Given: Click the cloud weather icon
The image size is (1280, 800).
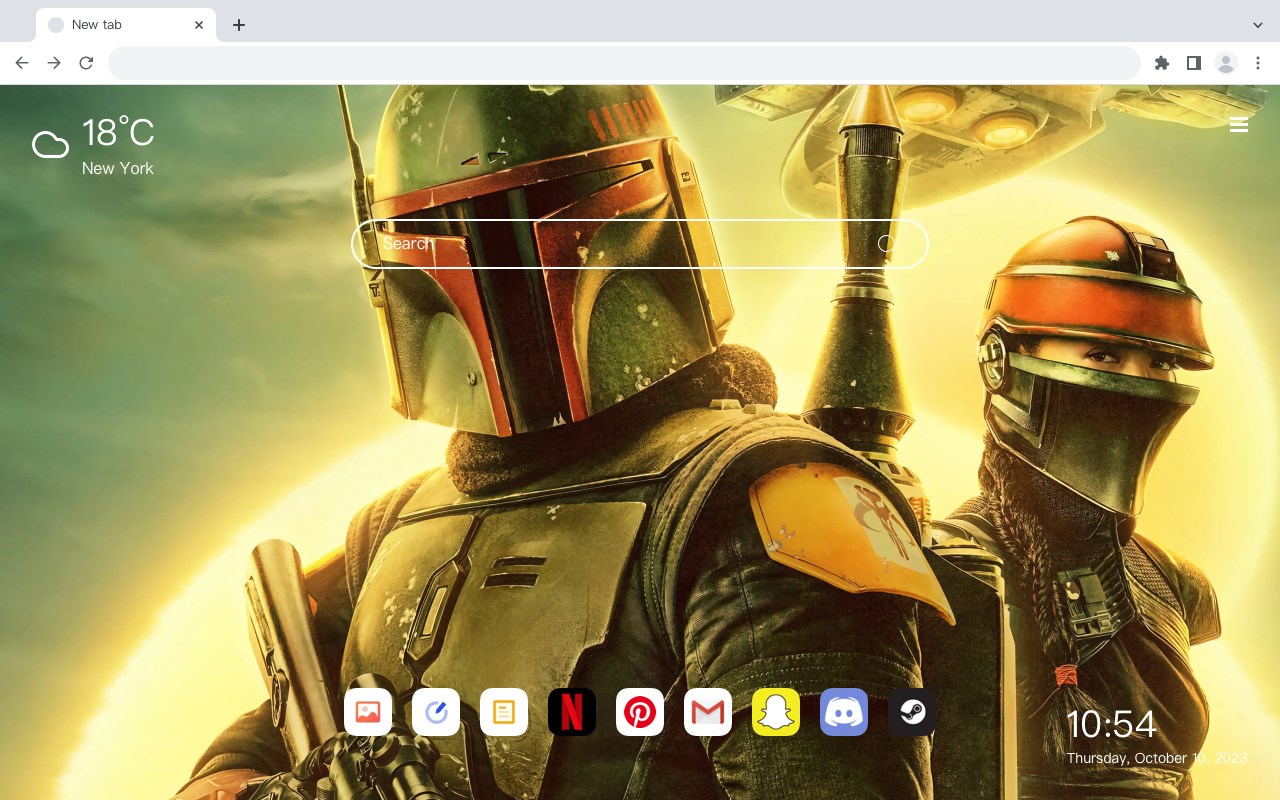Looking at the screenshot, I should click(50, 145).
